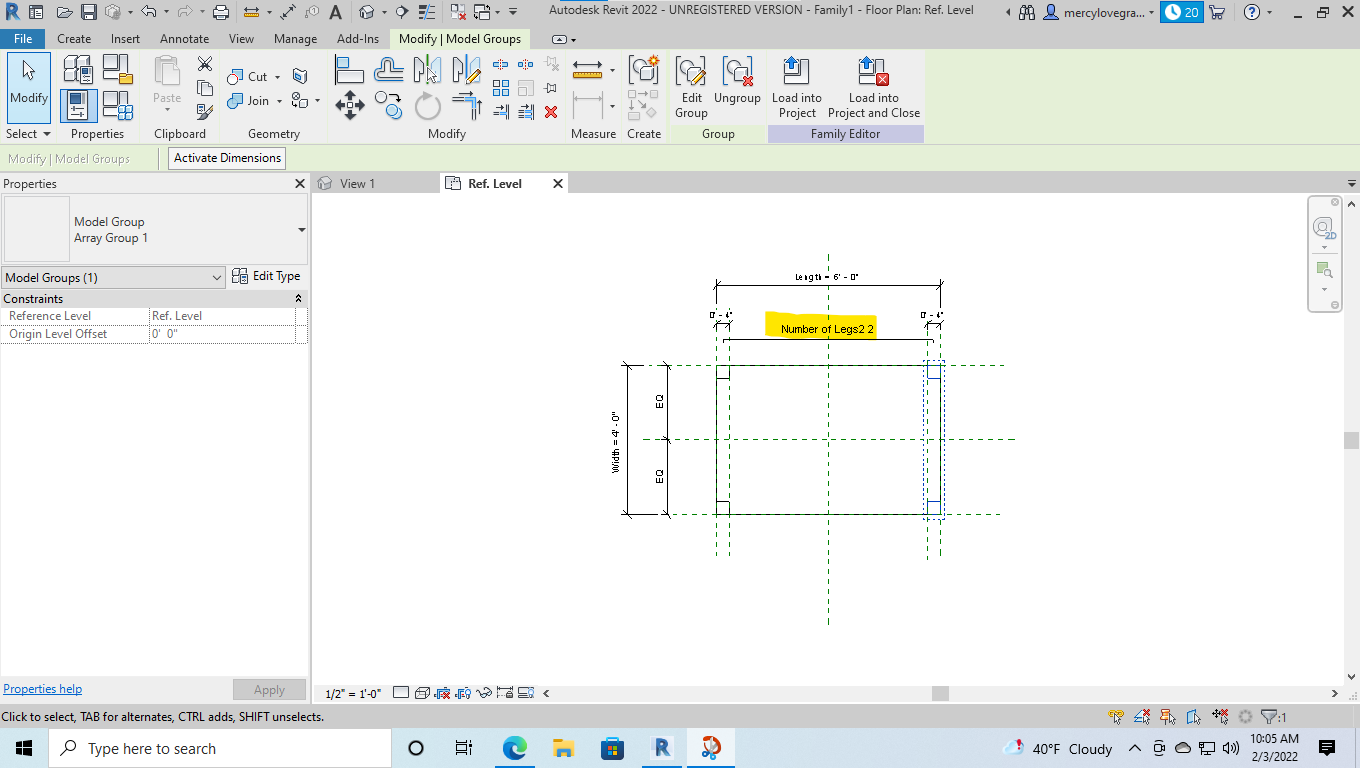The width and height of the screenshot is (1360, 768).
Task: Activate the Rotate tool
Action: (426, 104)
